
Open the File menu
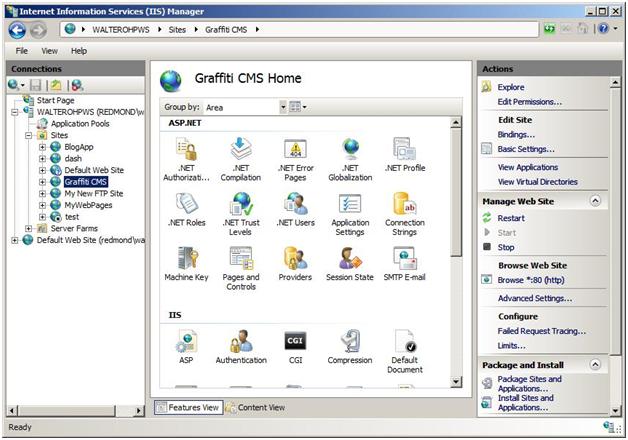22,51
